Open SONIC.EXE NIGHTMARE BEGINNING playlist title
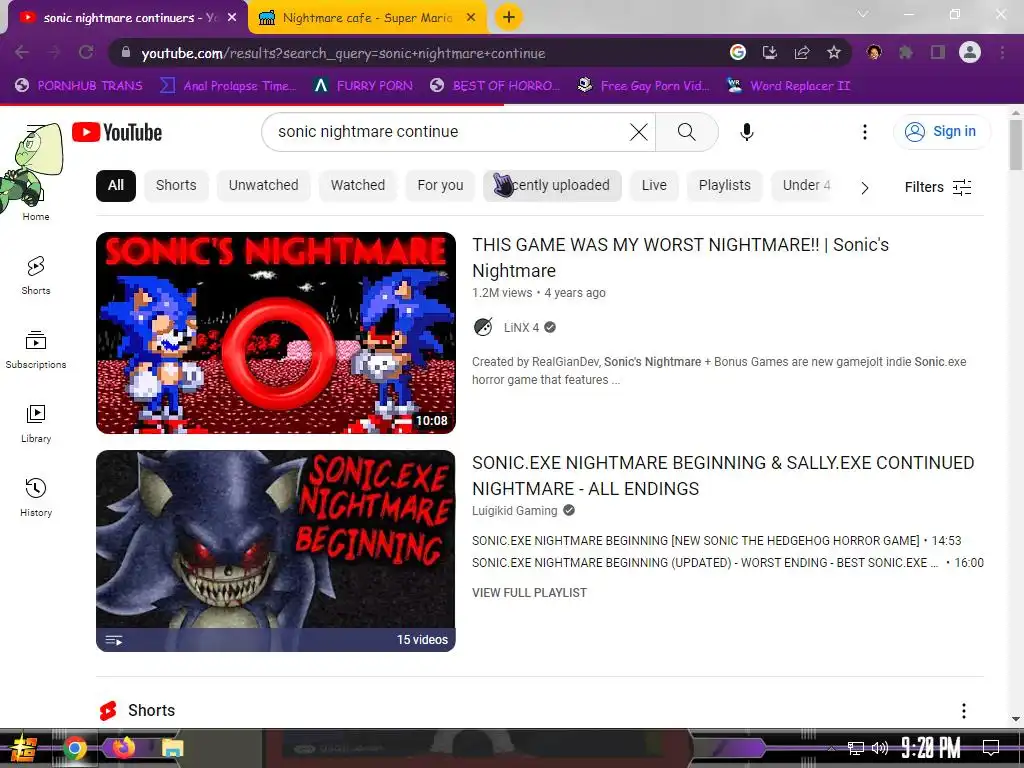1024x768 pixels. (723, 475)
